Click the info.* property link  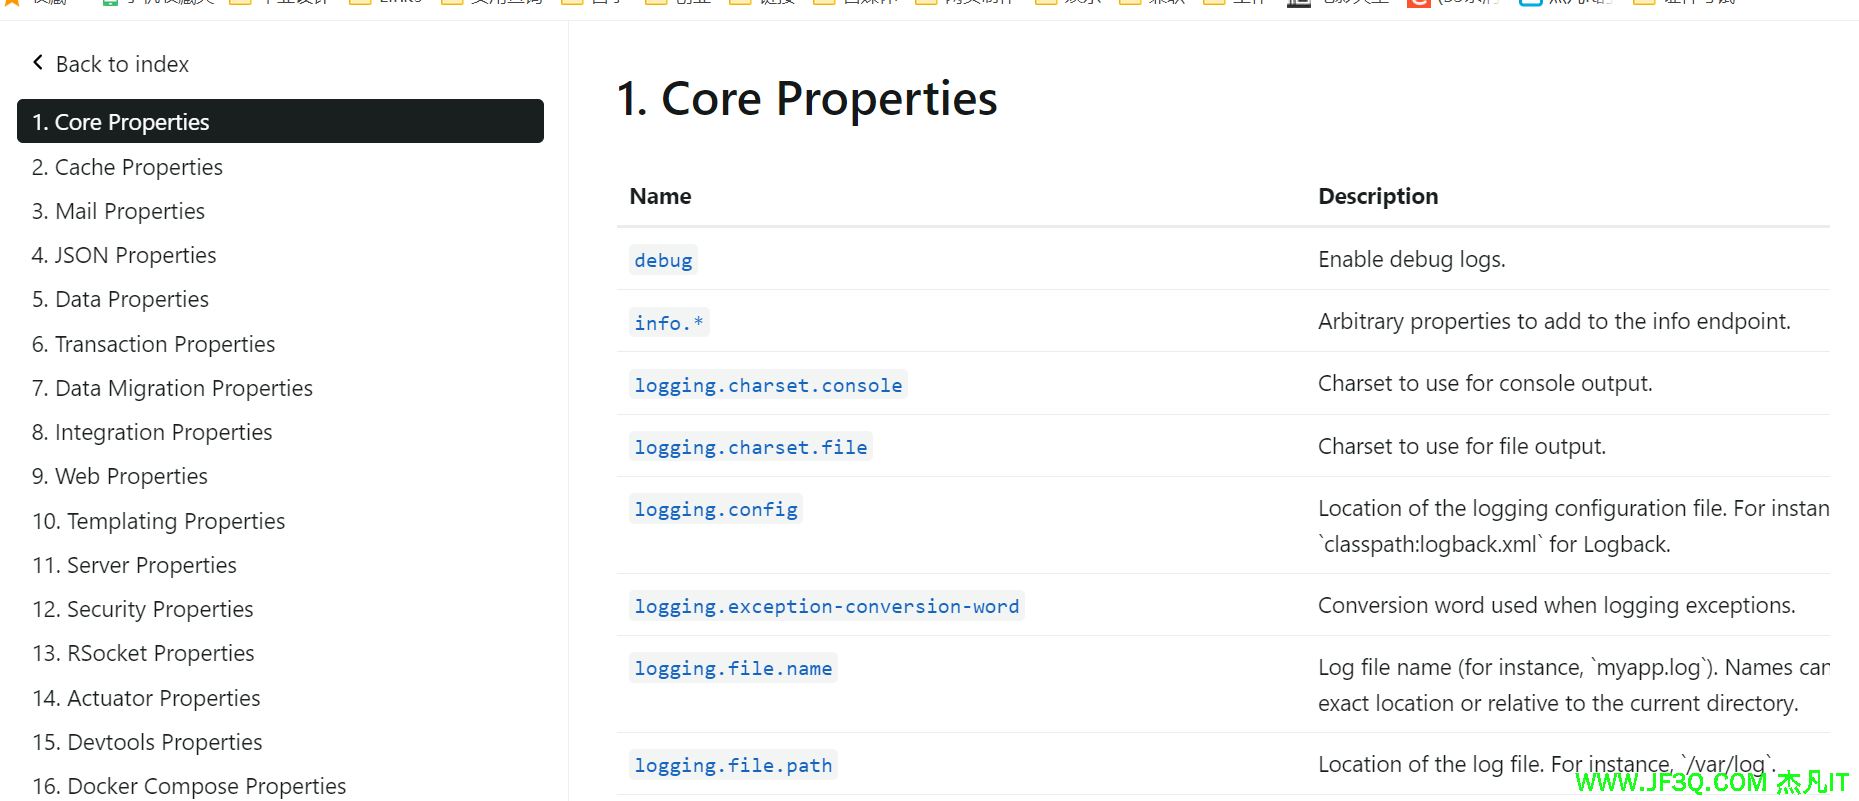pos(669,323)
